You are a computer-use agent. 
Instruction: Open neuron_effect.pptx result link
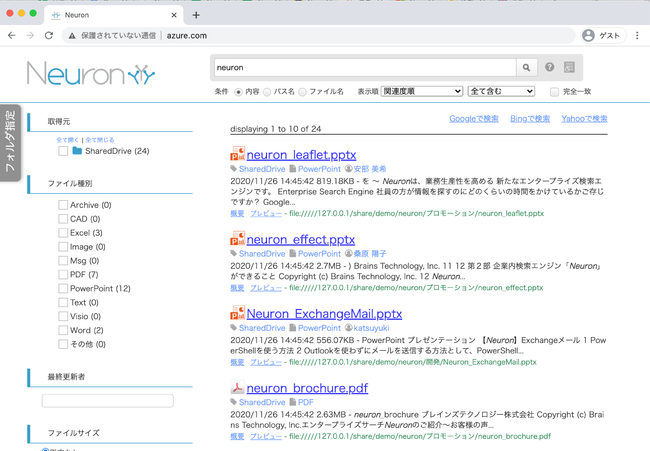click(301, 239)
